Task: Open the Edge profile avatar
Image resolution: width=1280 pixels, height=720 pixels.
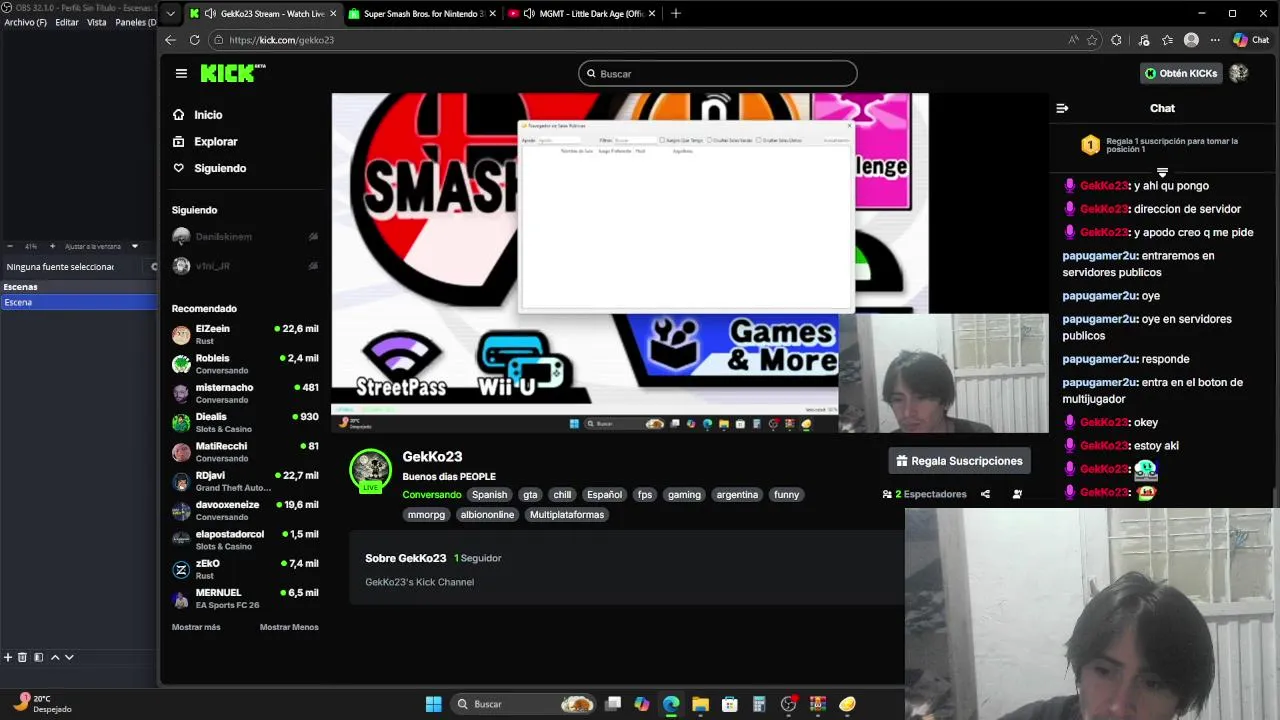Action: pyautogui.click(x=1191, y=40)
